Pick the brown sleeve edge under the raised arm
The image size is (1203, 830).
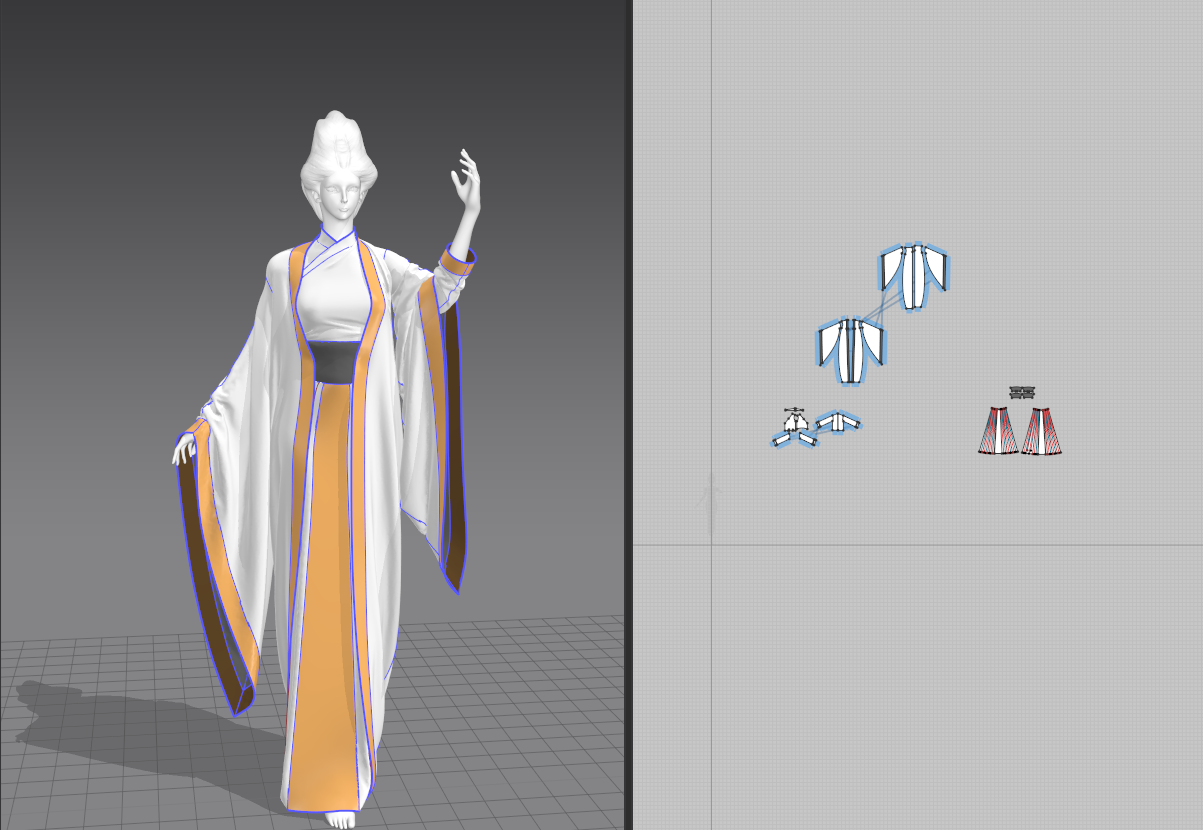pos(453,450)
